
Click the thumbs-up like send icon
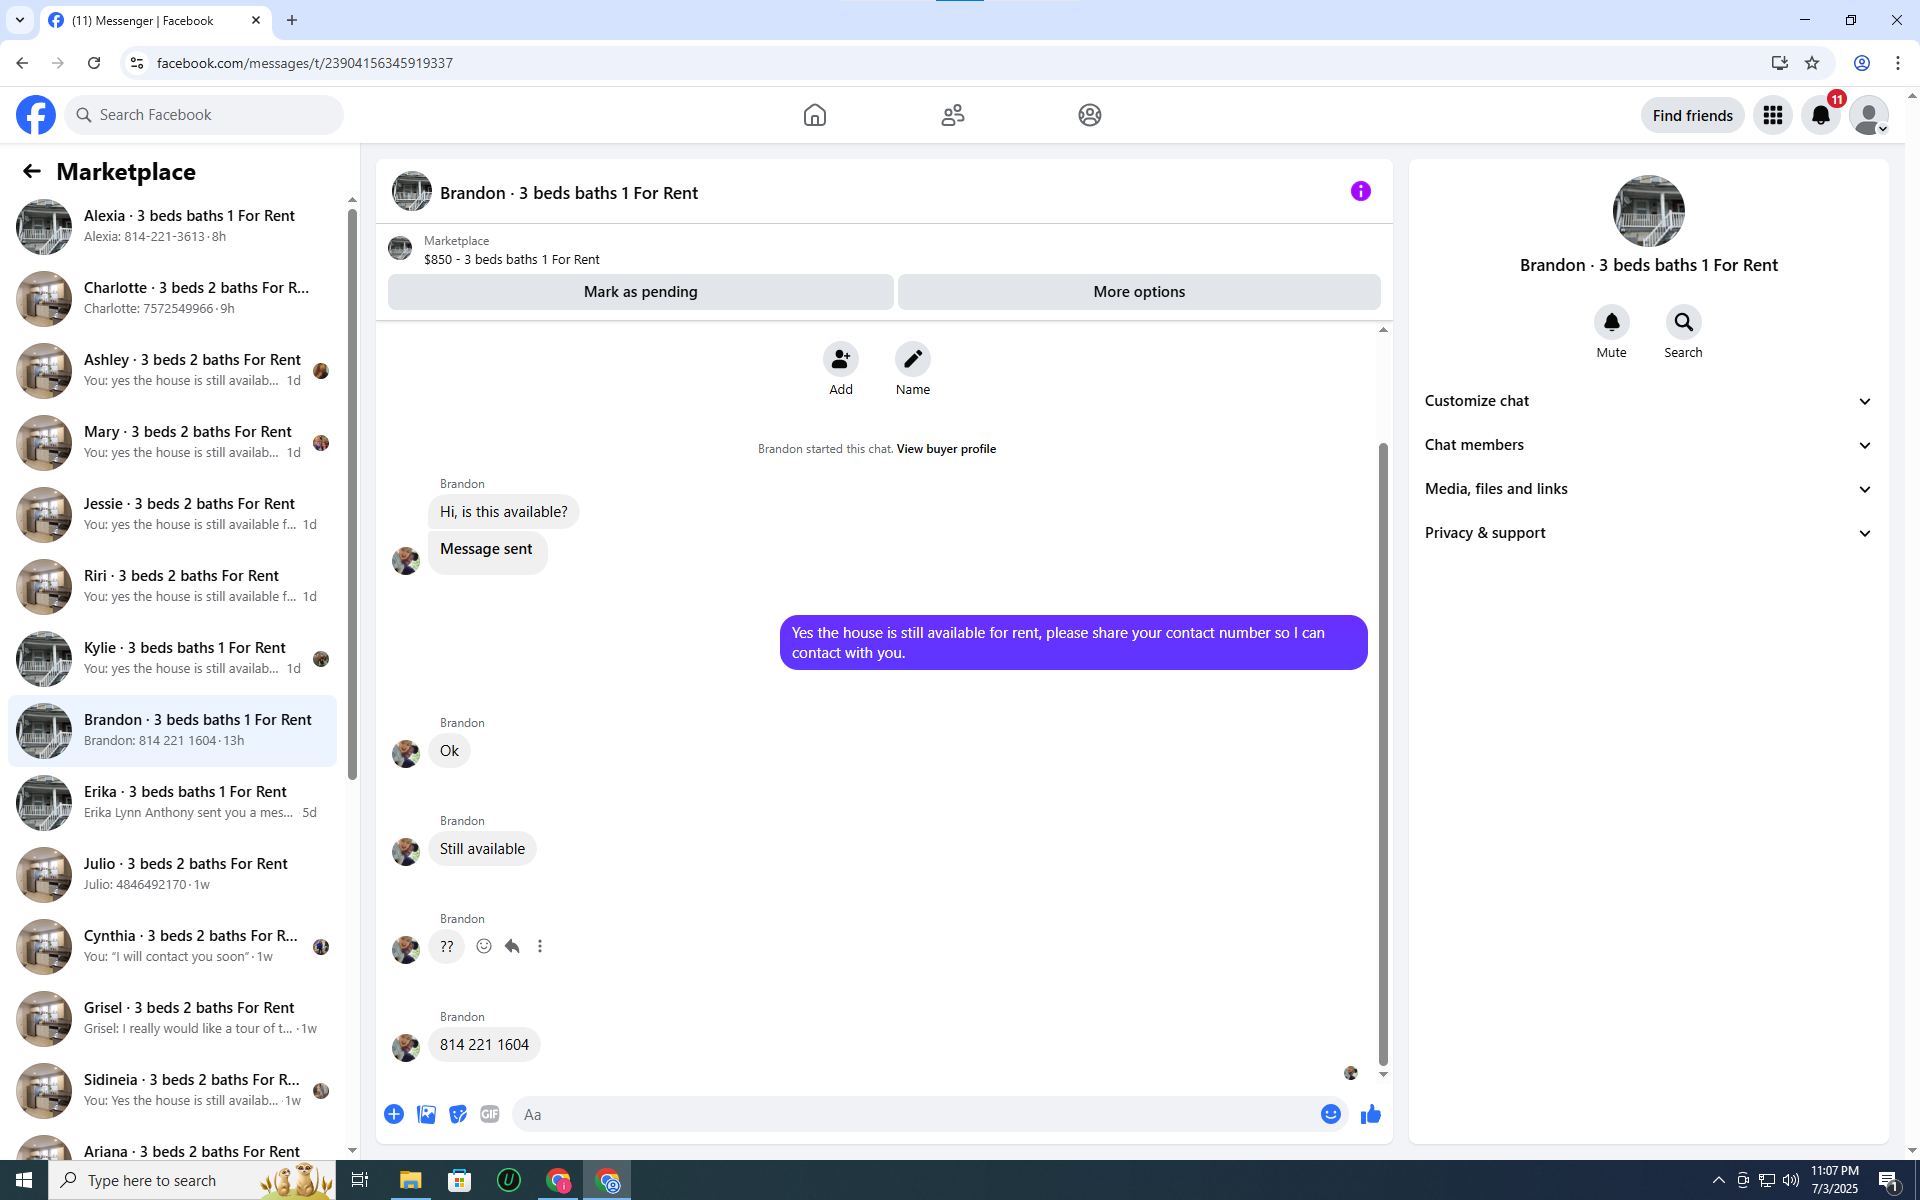[x=1370, y=1114]
